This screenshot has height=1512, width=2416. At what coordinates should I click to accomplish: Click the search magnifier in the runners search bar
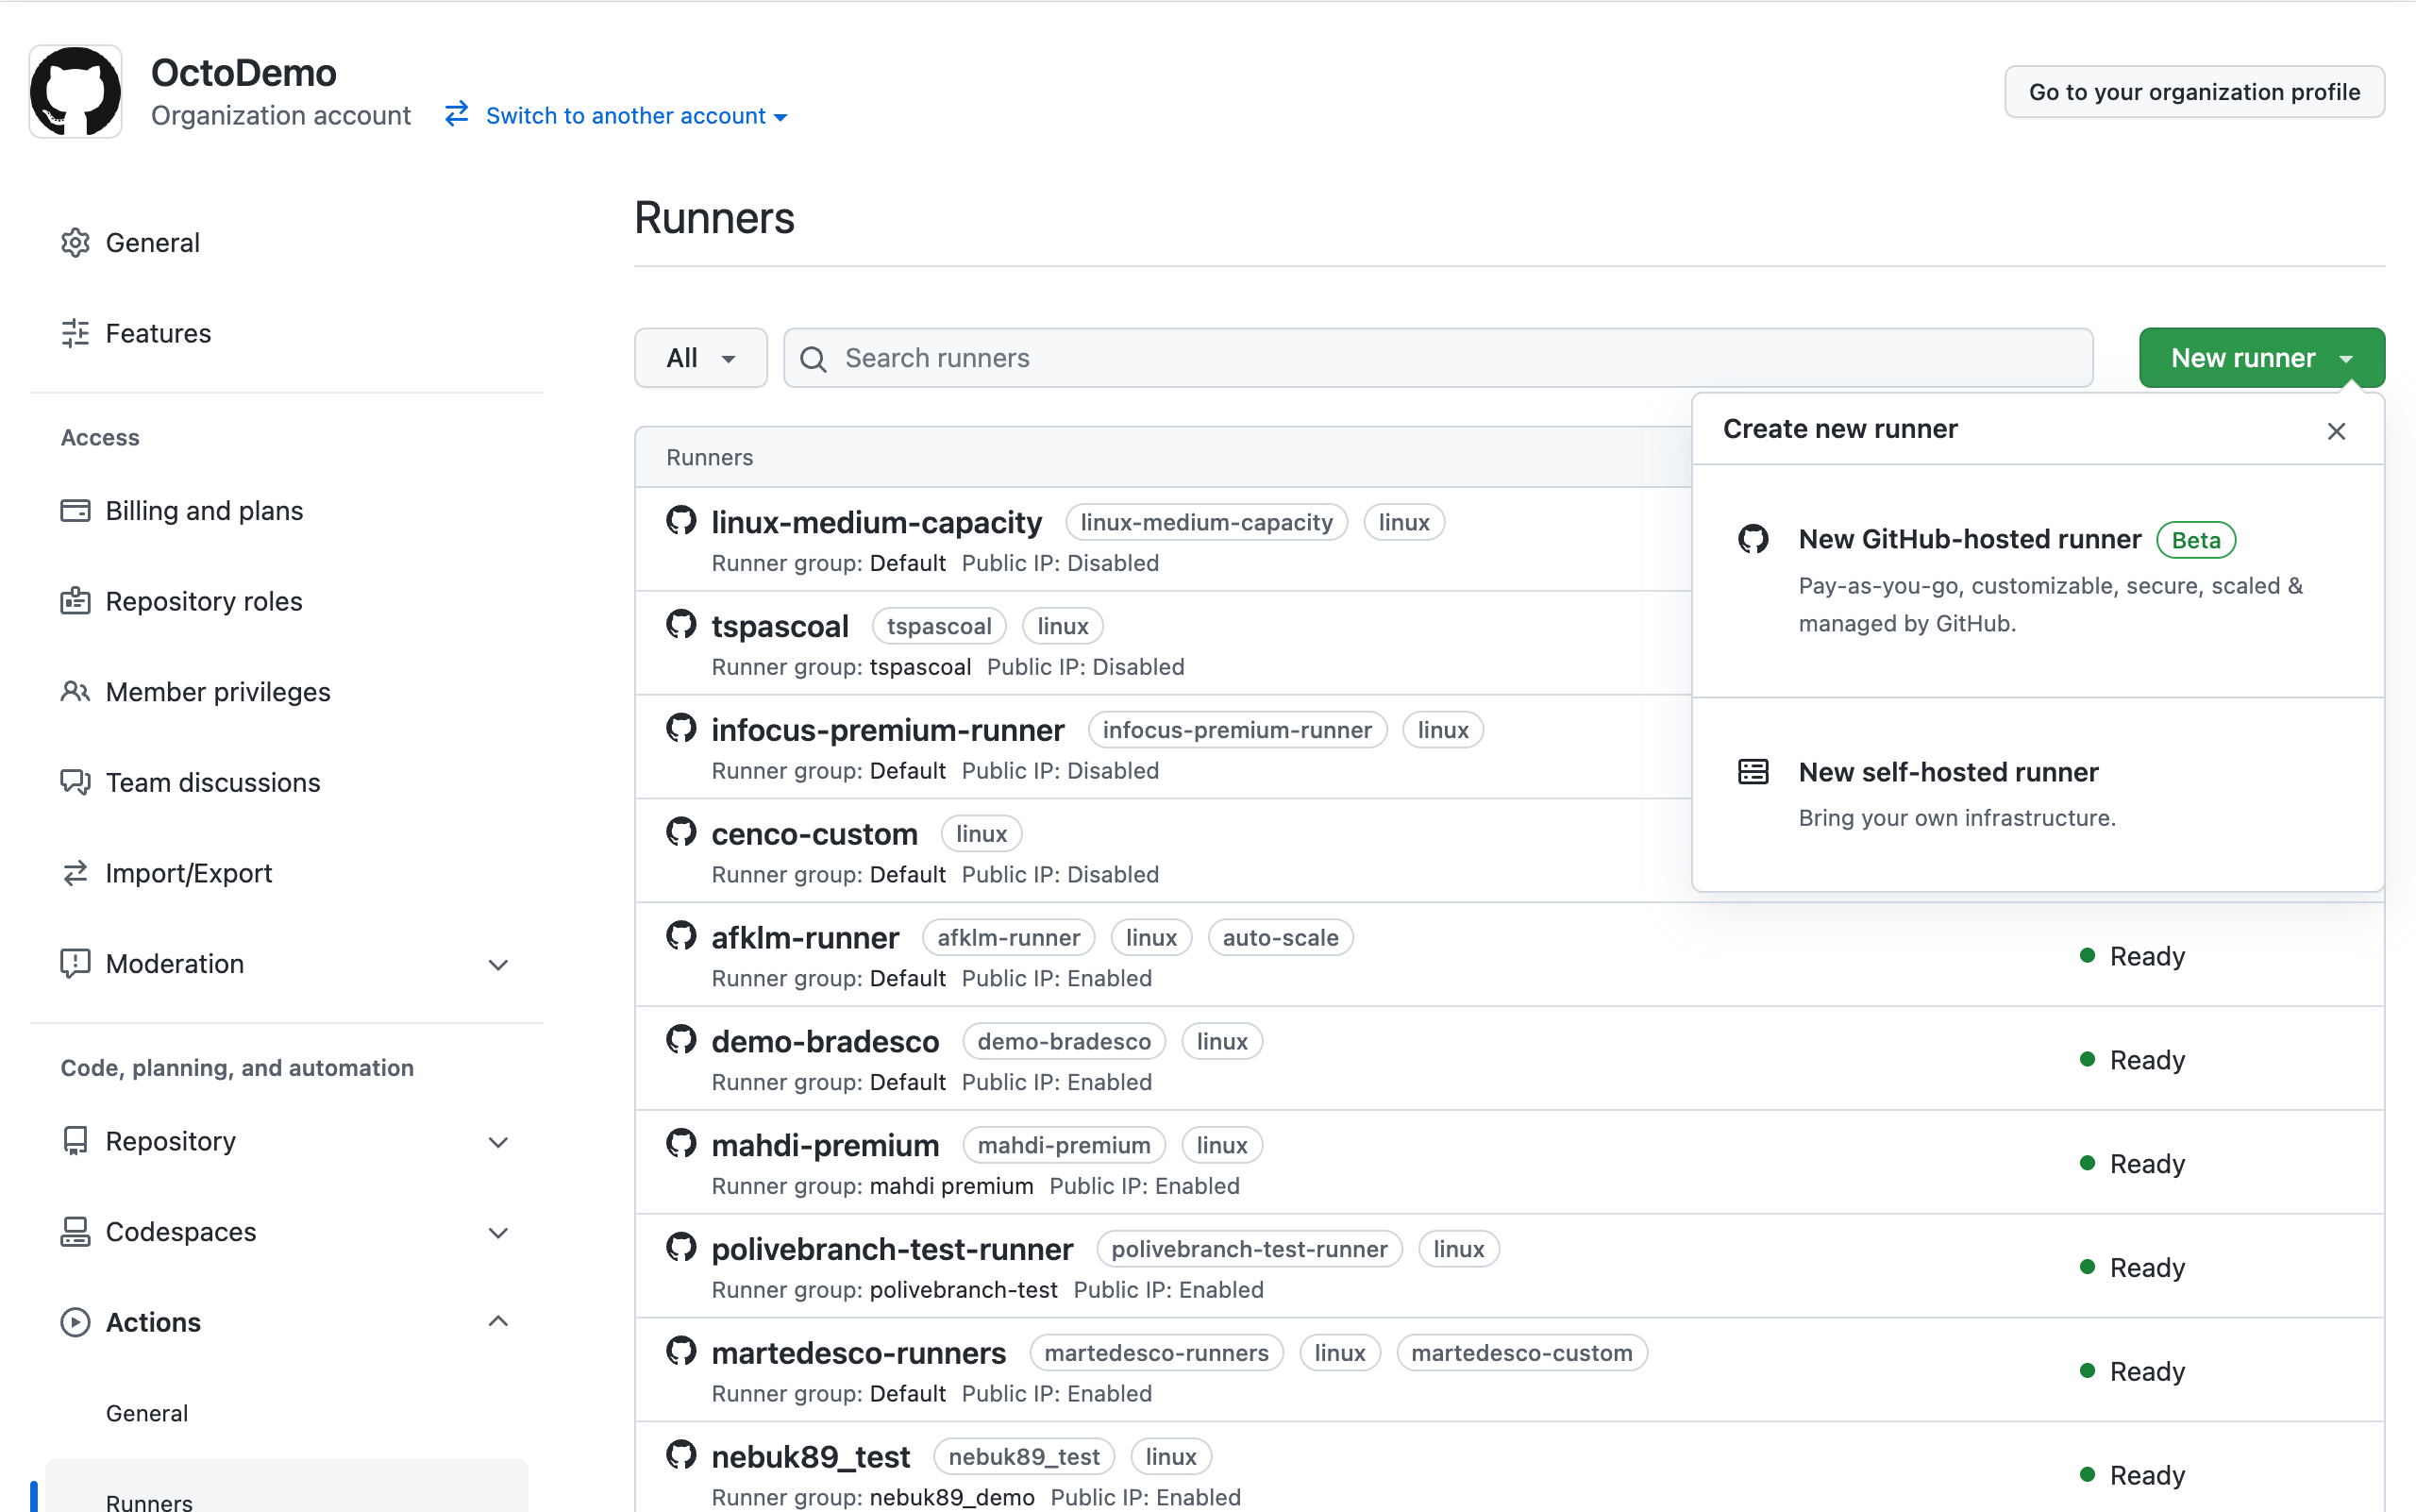point(813,358)
